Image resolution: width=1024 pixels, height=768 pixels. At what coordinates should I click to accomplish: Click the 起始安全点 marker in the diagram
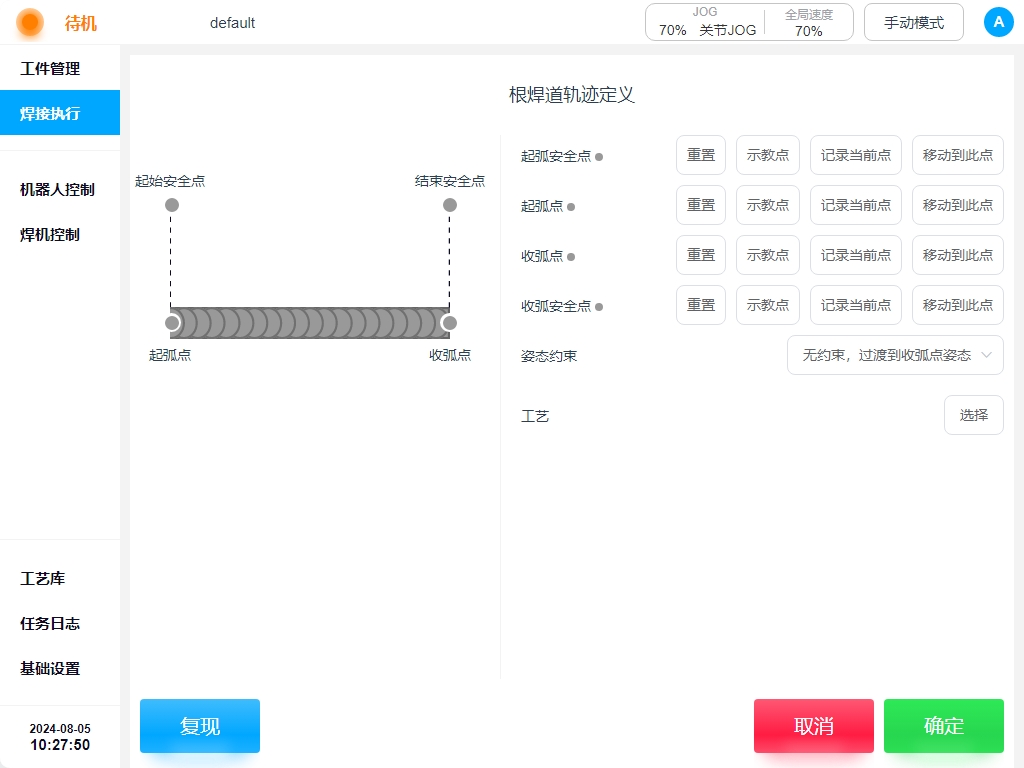click(172, 205)
